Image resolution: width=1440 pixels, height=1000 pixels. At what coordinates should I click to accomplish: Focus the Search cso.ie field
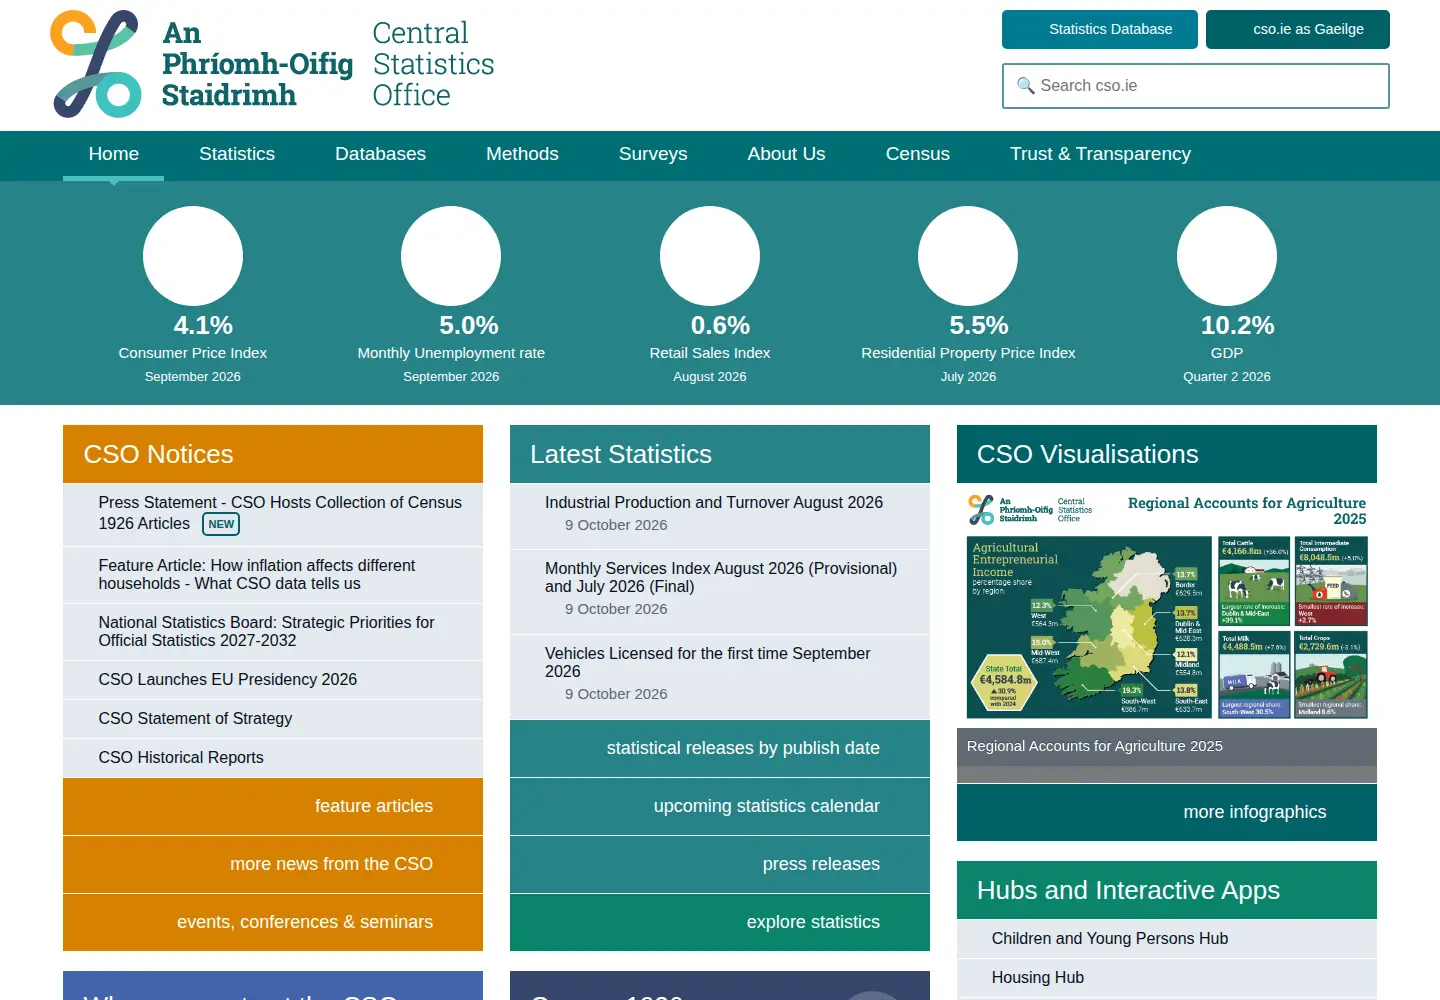coord(1196,86)
